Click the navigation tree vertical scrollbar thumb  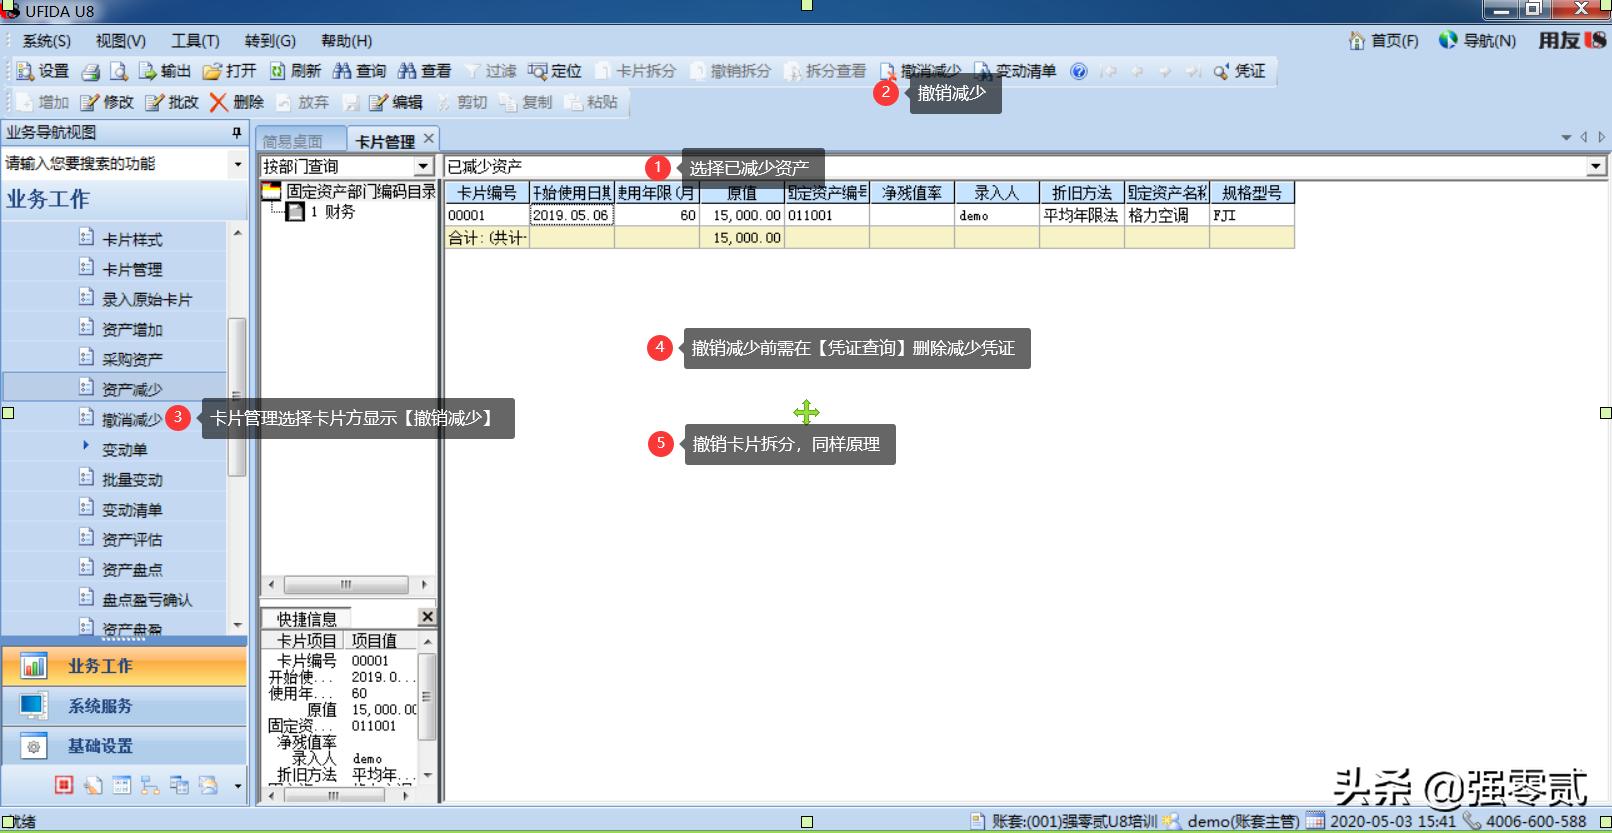[x=237, y=397]
